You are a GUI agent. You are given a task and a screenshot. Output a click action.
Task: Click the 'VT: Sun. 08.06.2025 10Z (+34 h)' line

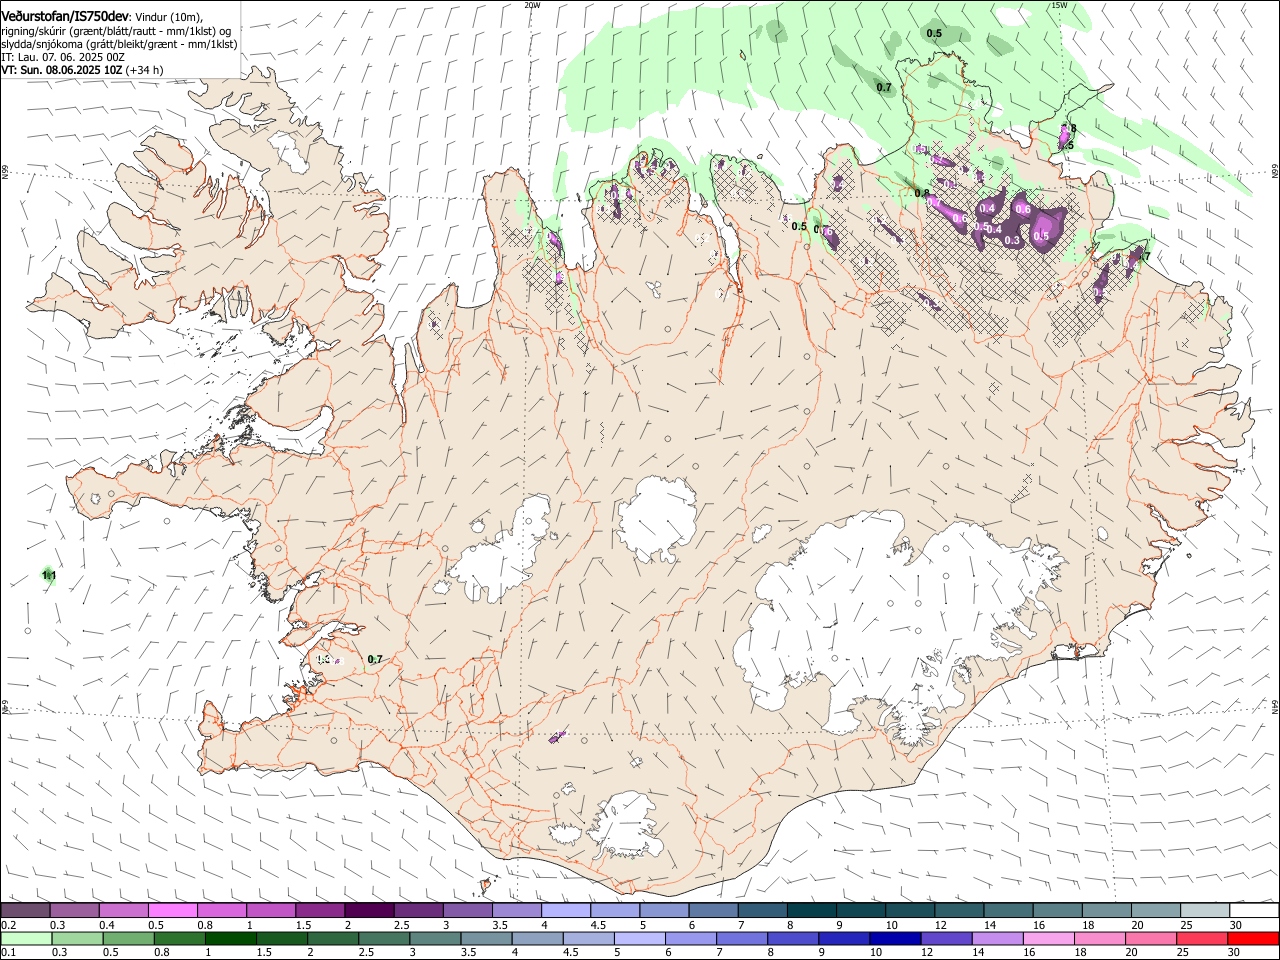82,70
